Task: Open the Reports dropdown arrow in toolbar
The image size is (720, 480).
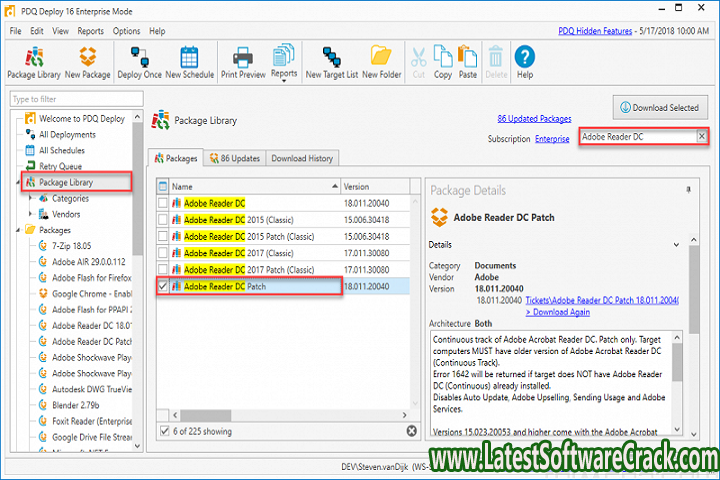Action: [284, 81]
